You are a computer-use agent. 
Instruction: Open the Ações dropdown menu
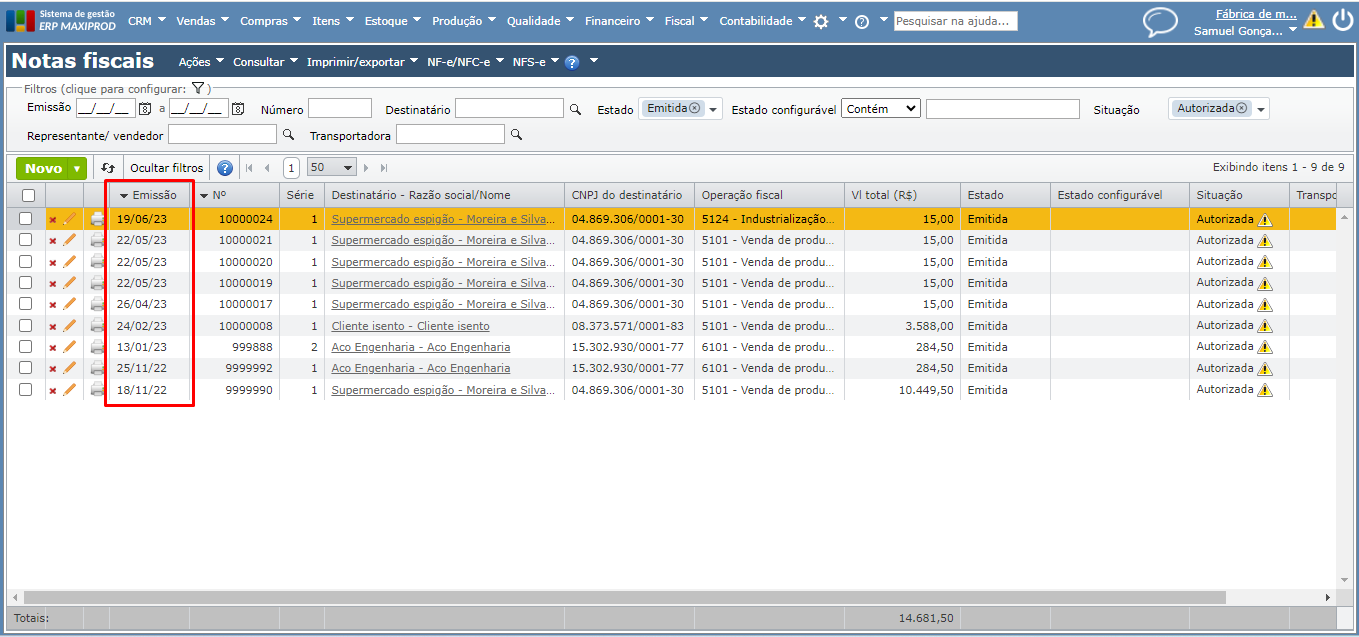[201, 62]
